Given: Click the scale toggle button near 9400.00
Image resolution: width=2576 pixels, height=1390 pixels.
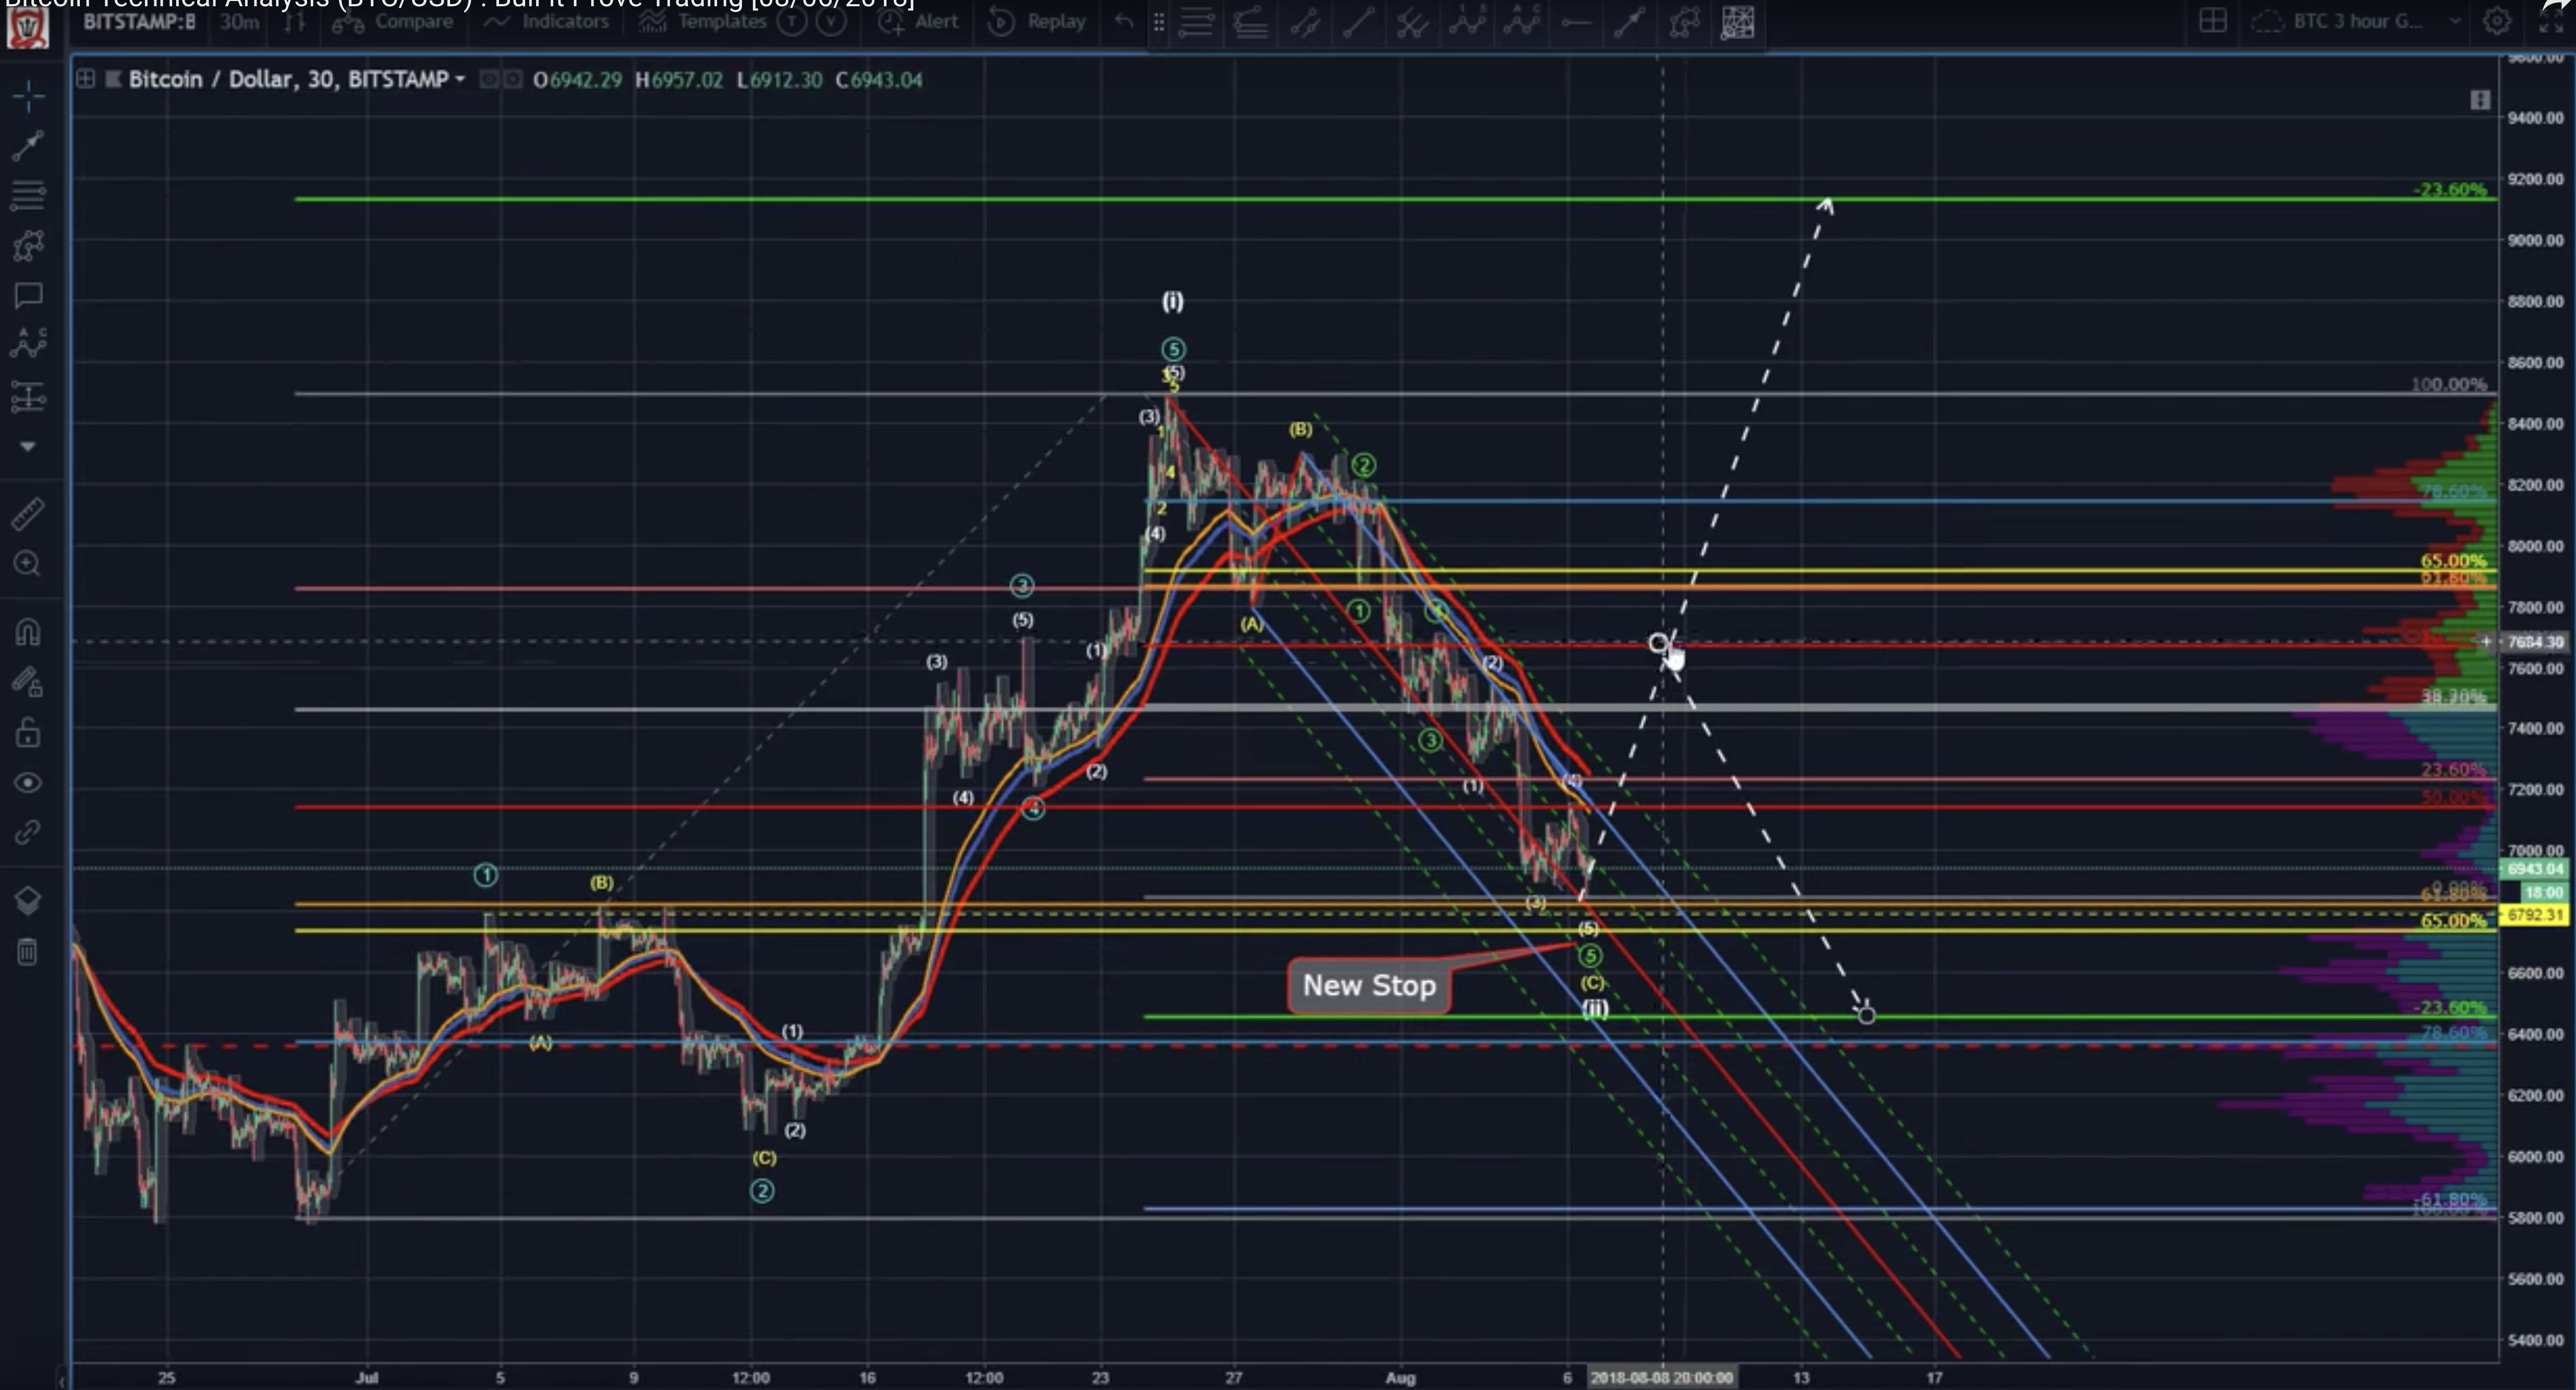Looking at the screenshot, I should (x=2480, y=100).
